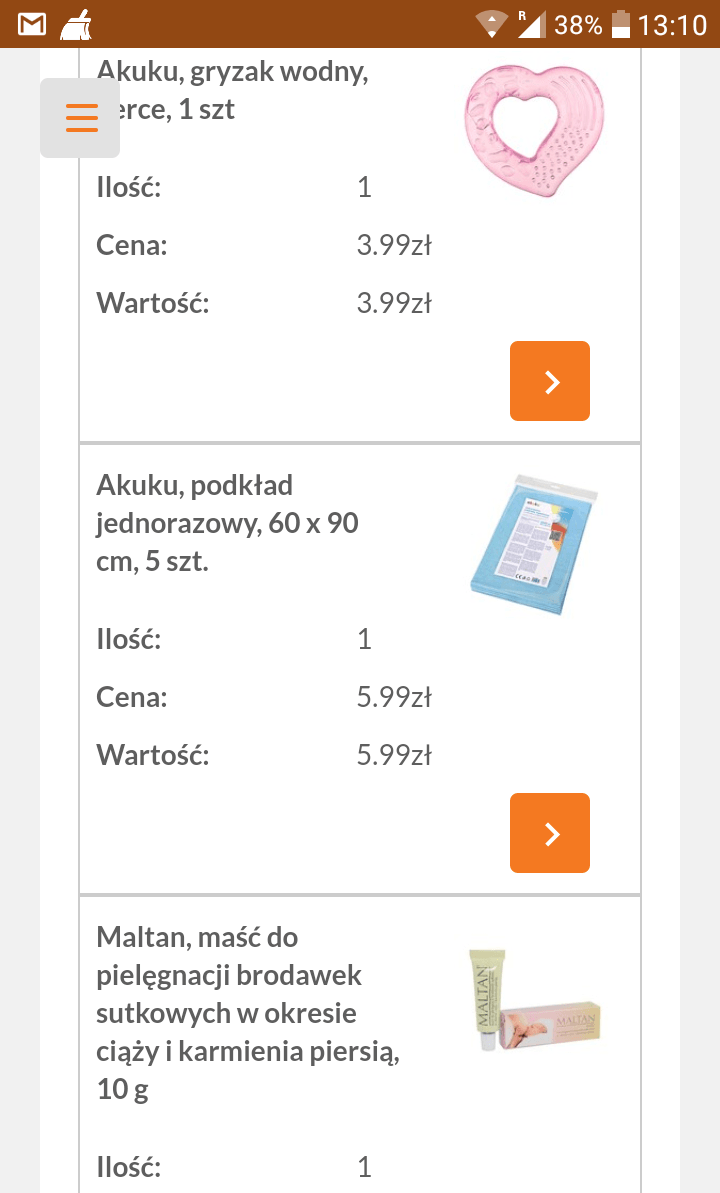The height and width of the screenshot is (1193, 720).
Task: Tap the clock showing 13:10
Action: (672, 24)
